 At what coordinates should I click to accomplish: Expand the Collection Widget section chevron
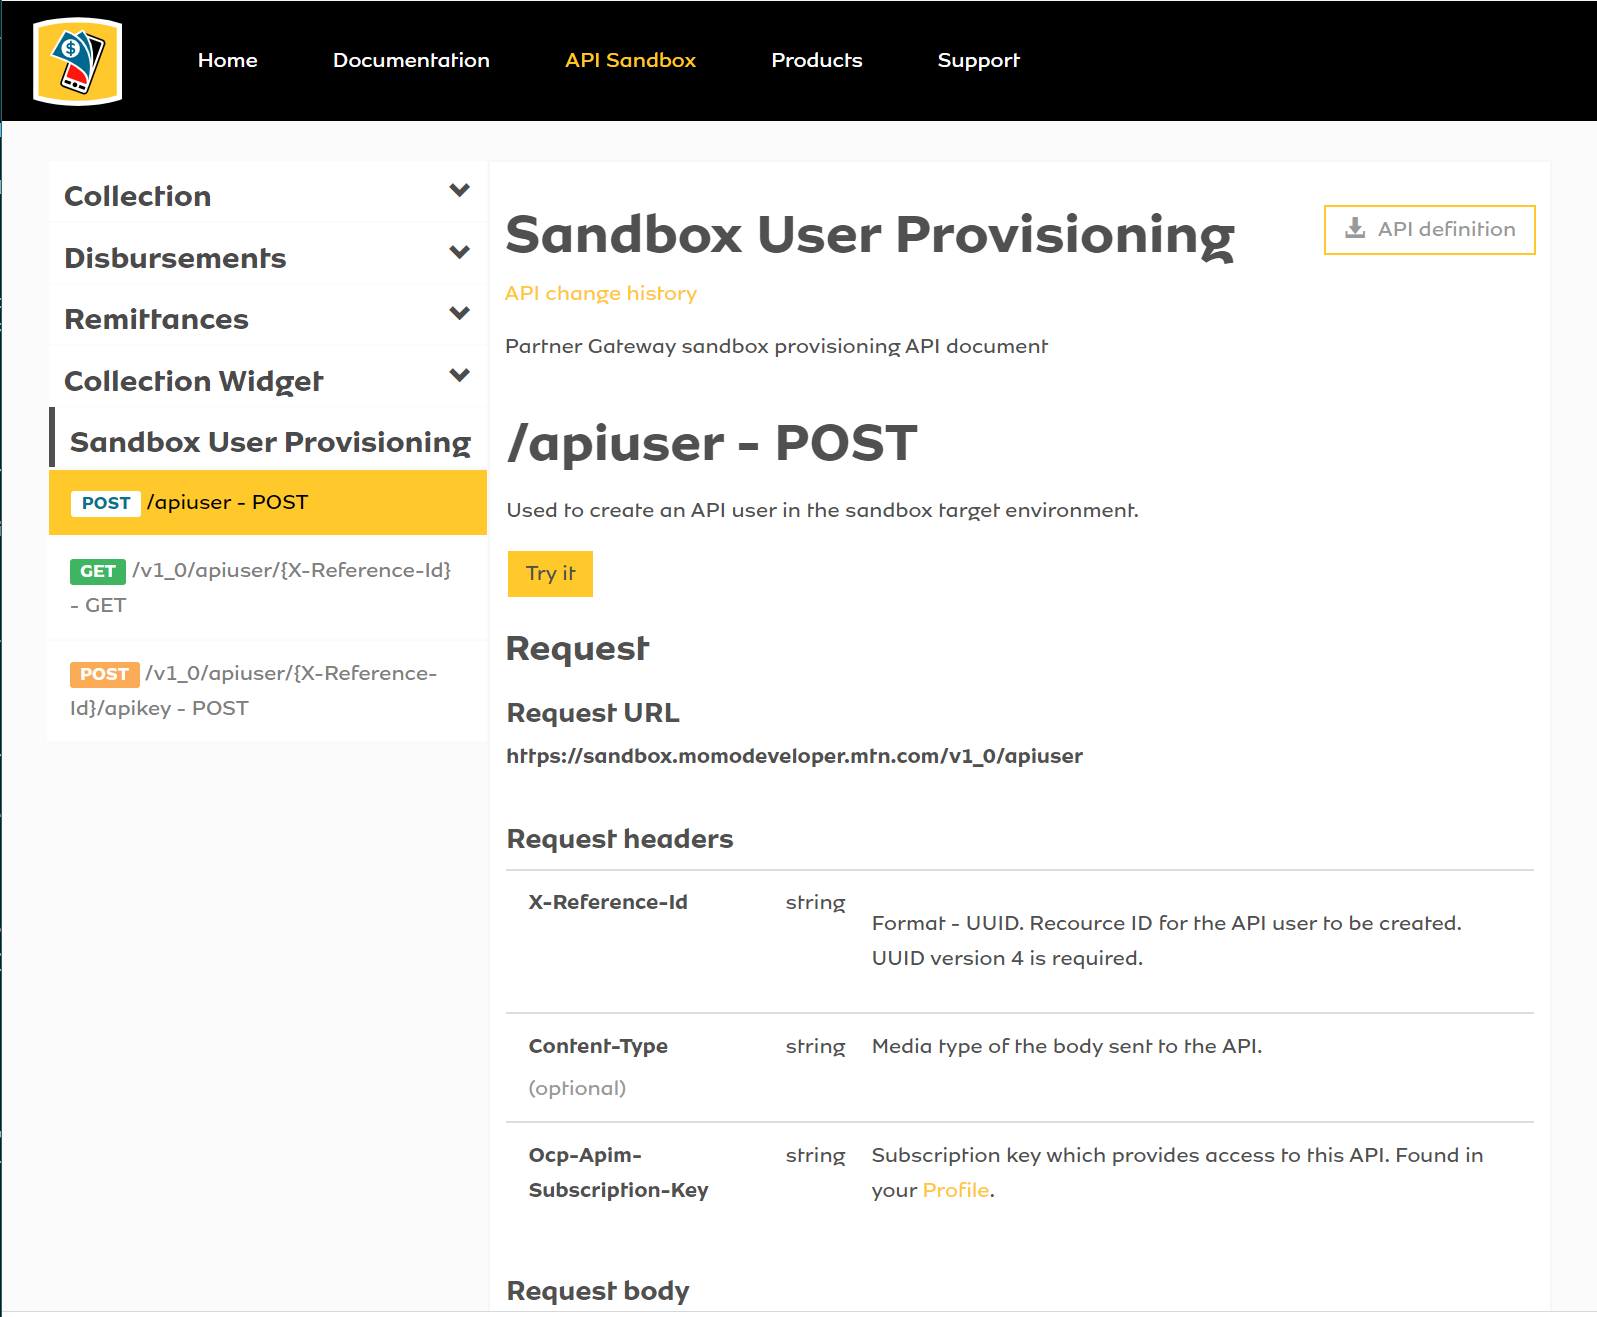coord(460,375)
